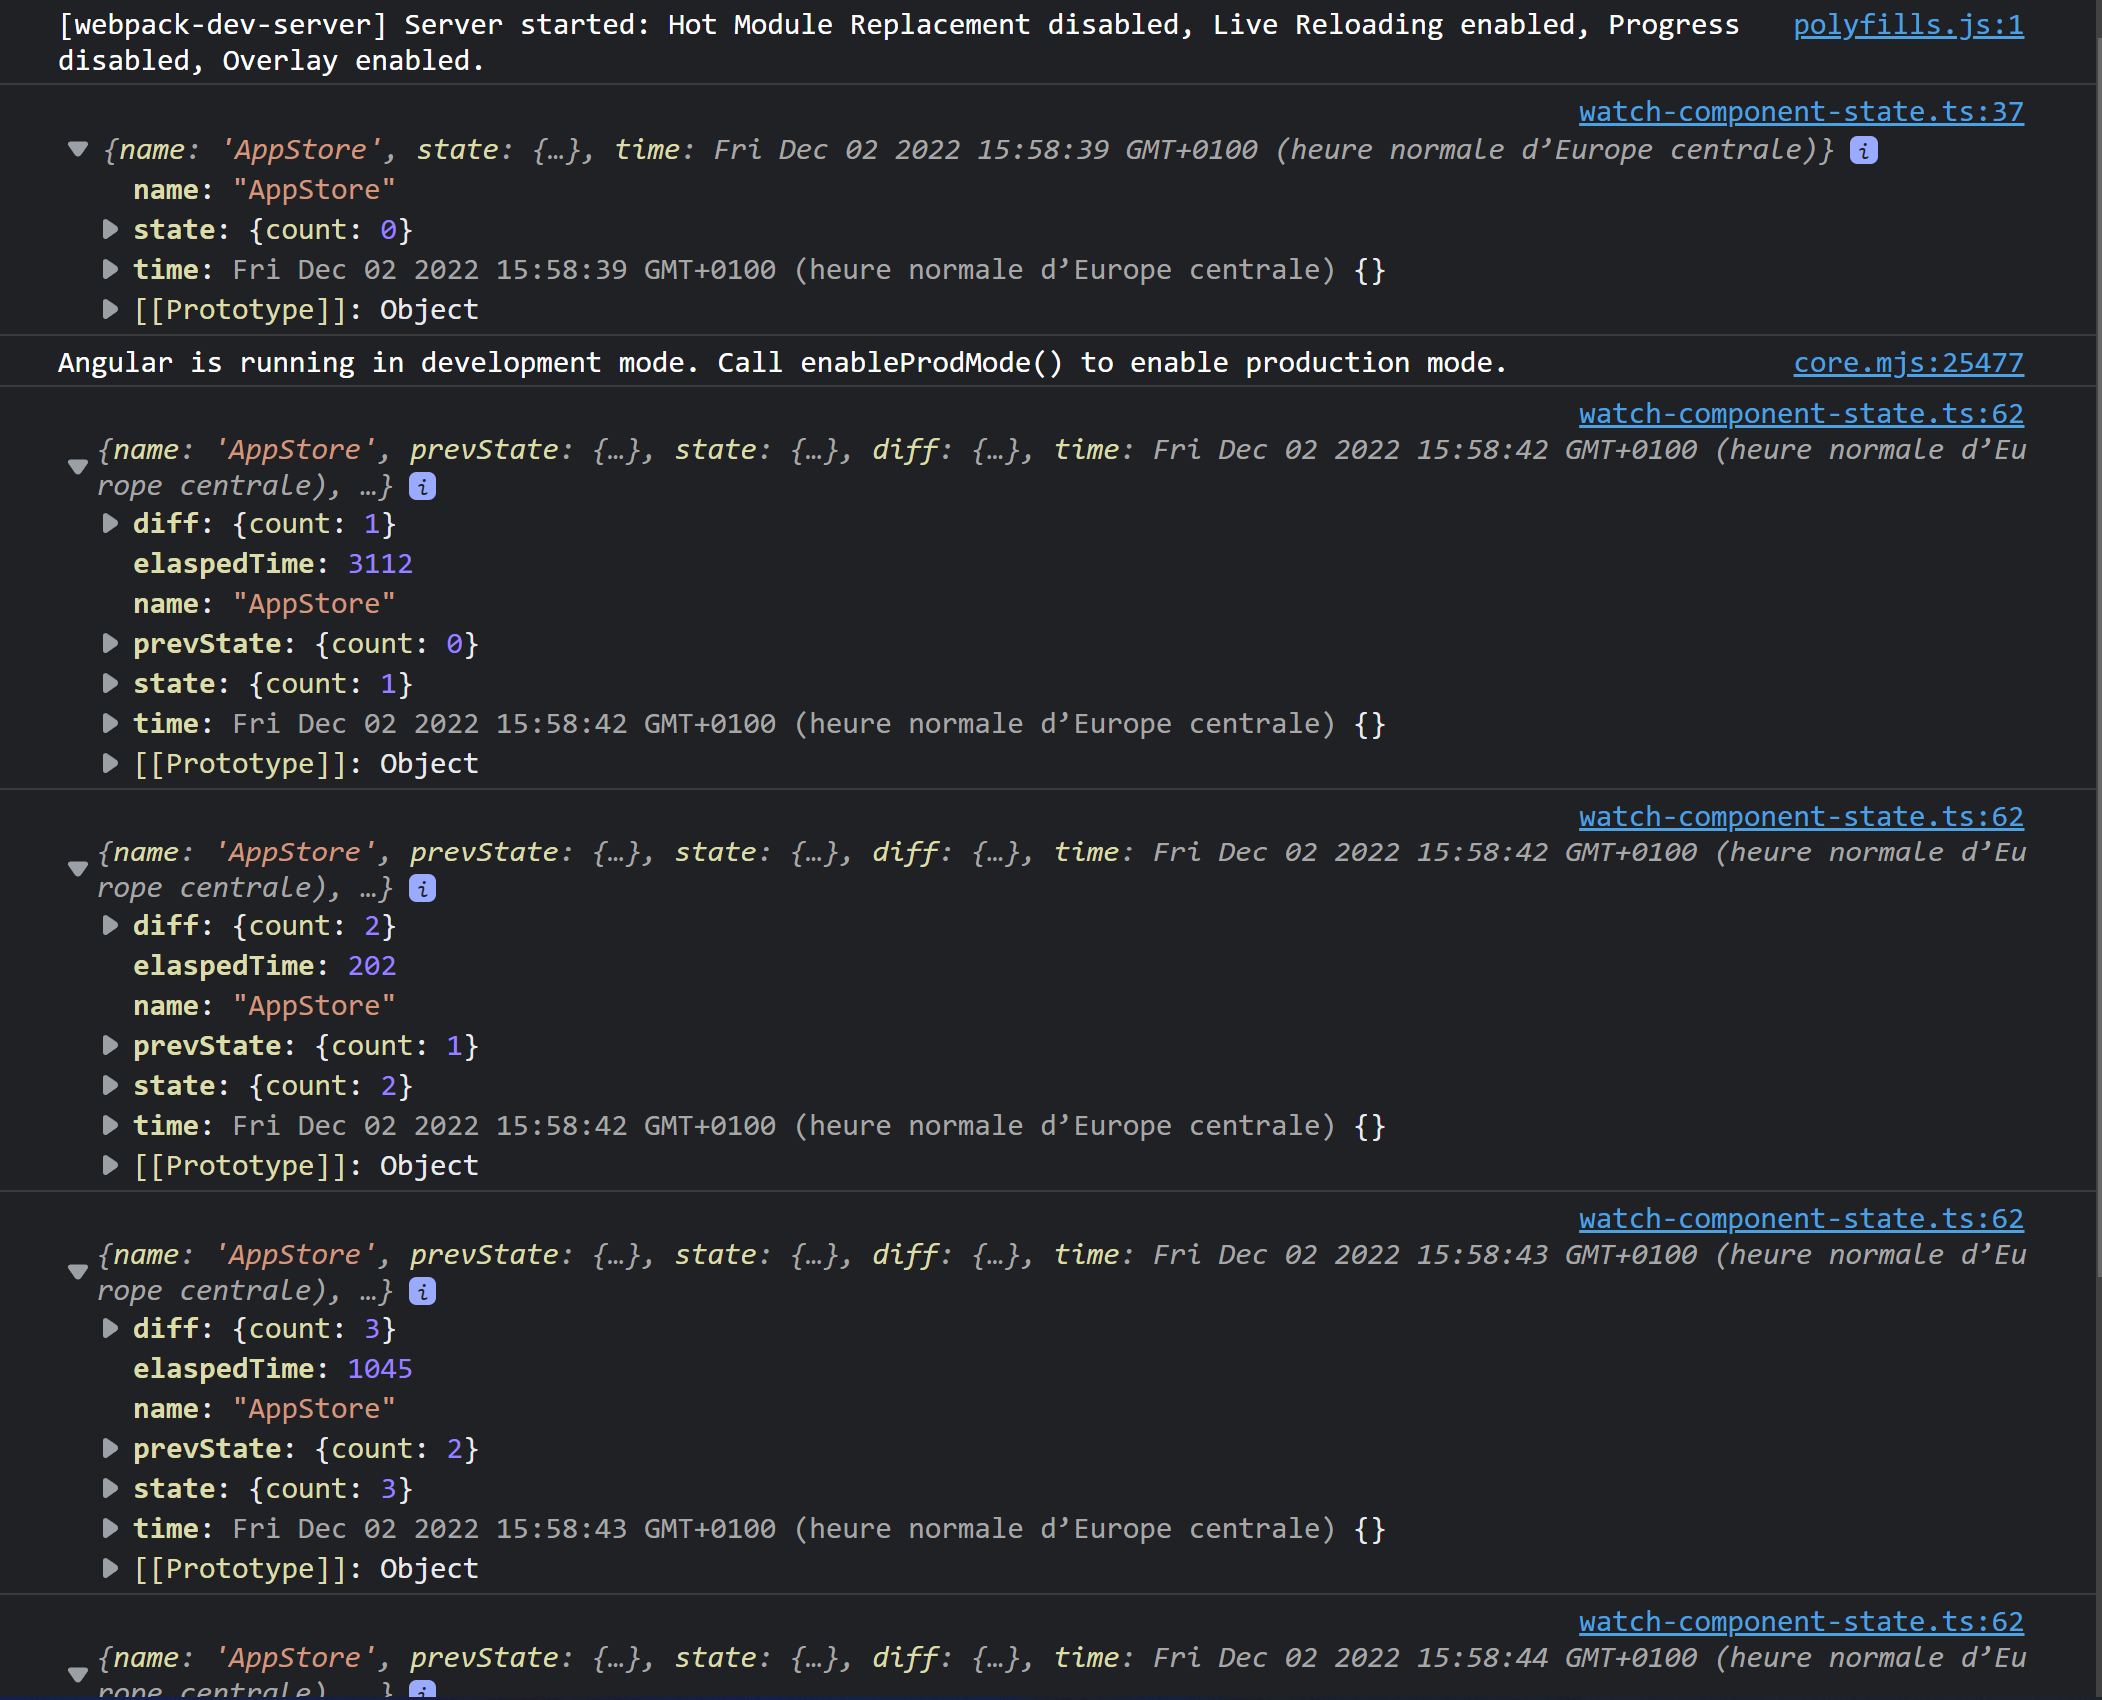Collapse the first AppStore object logged at 15:58:39
This screenshot has height=1700, width=2102.
[x=77, y=150]
